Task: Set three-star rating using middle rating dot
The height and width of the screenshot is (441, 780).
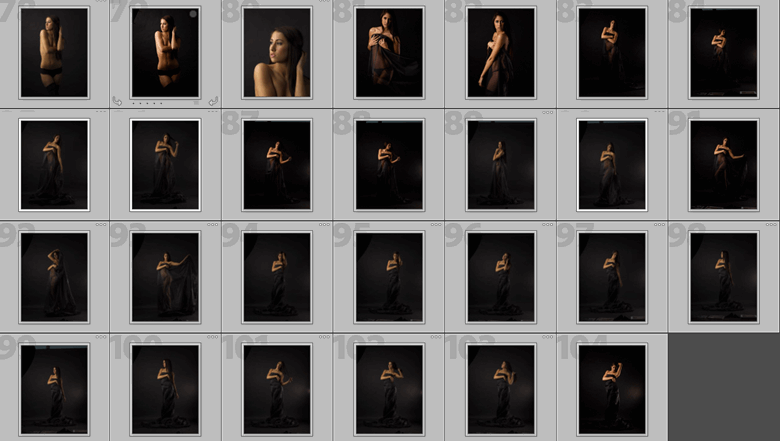Action: pos(147,102)
